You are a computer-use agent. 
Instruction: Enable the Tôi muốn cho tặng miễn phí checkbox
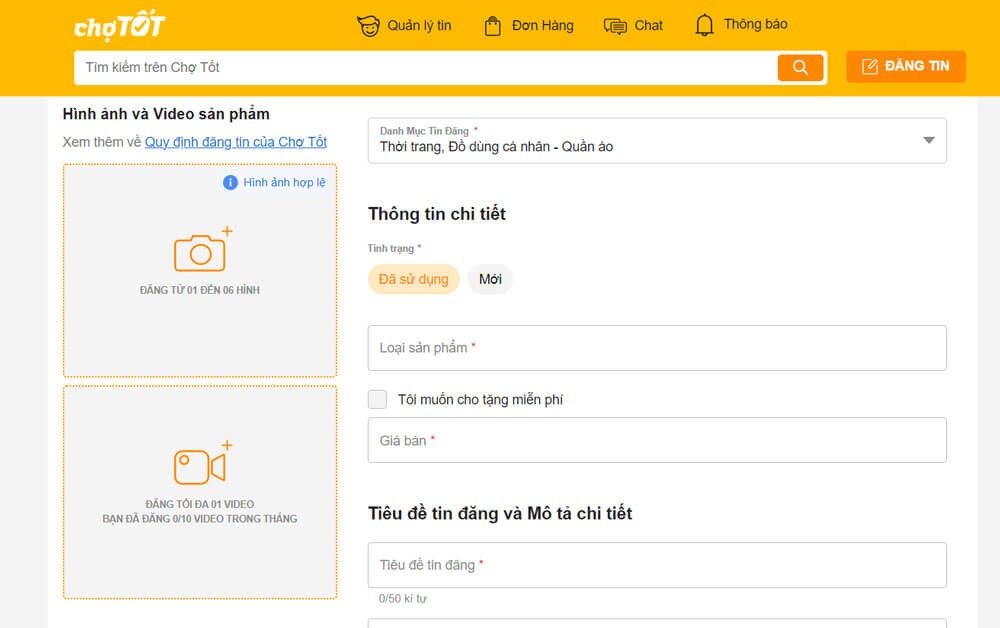coord(378,398)
